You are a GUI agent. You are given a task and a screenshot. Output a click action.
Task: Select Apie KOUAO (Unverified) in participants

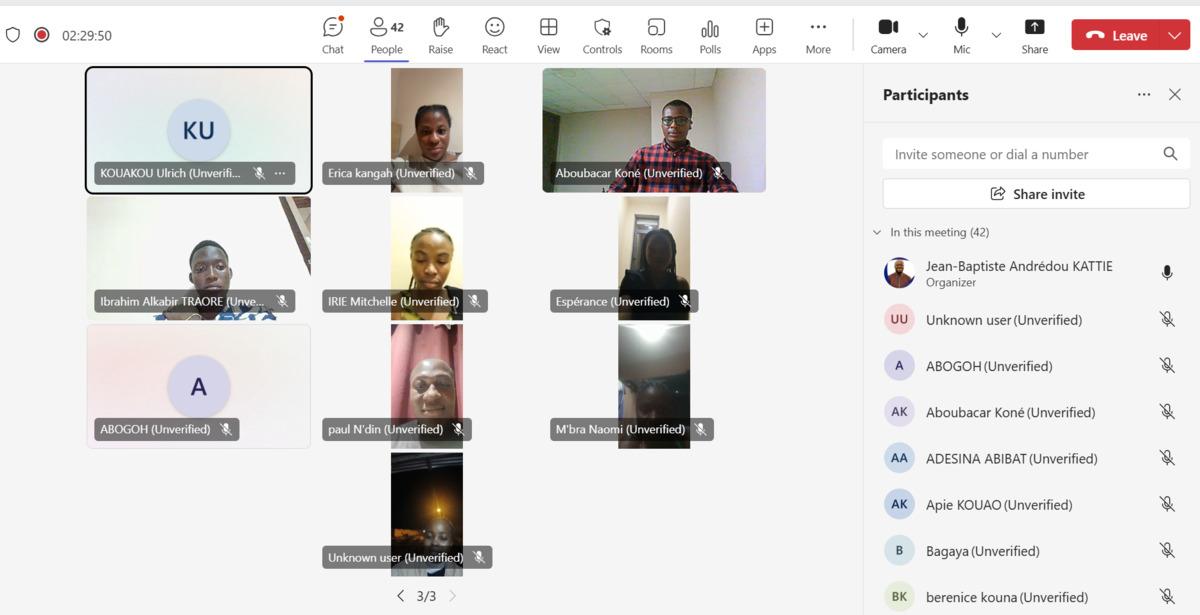click(x=1031, y=505)
